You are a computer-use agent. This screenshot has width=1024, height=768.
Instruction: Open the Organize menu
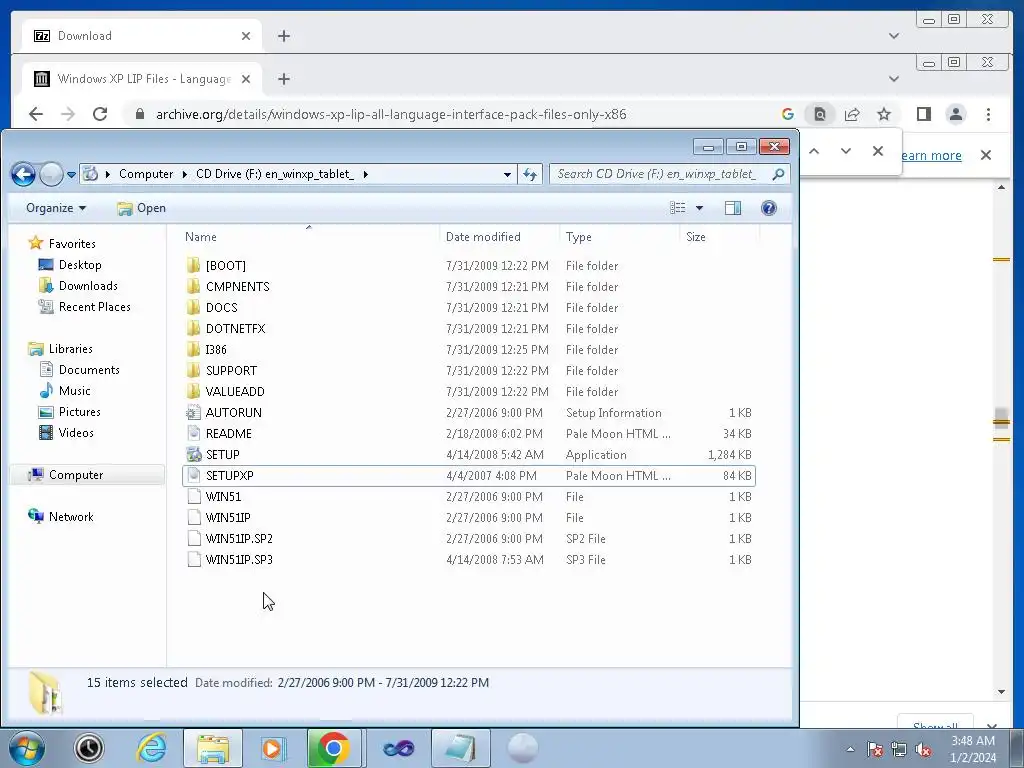(x=56, y=208)
